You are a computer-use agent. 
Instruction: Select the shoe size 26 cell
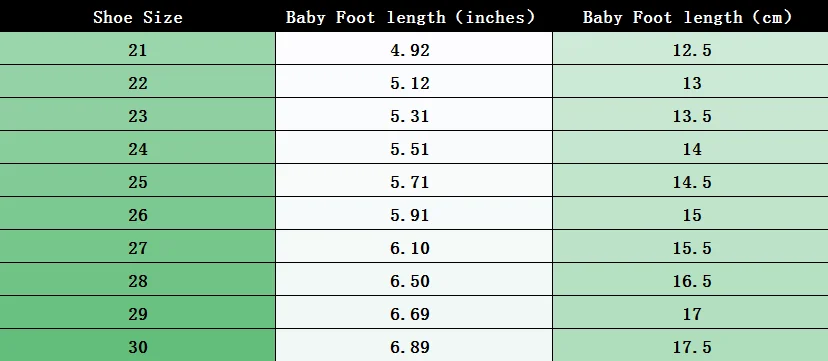pyautogui.click(x=137, y=213)
